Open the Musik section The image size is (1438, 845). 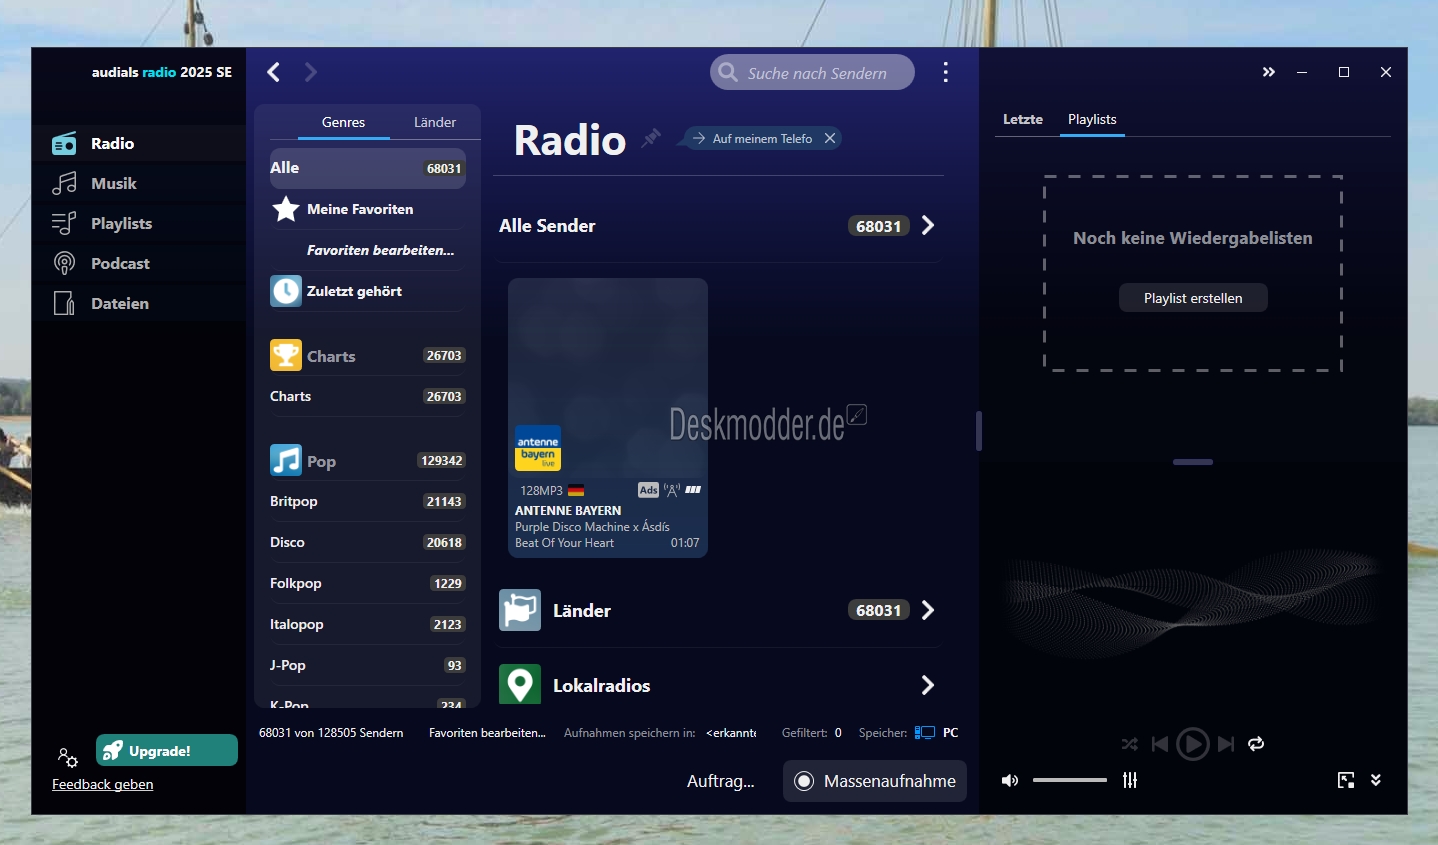pyautogui.click(x=112, y=183)
